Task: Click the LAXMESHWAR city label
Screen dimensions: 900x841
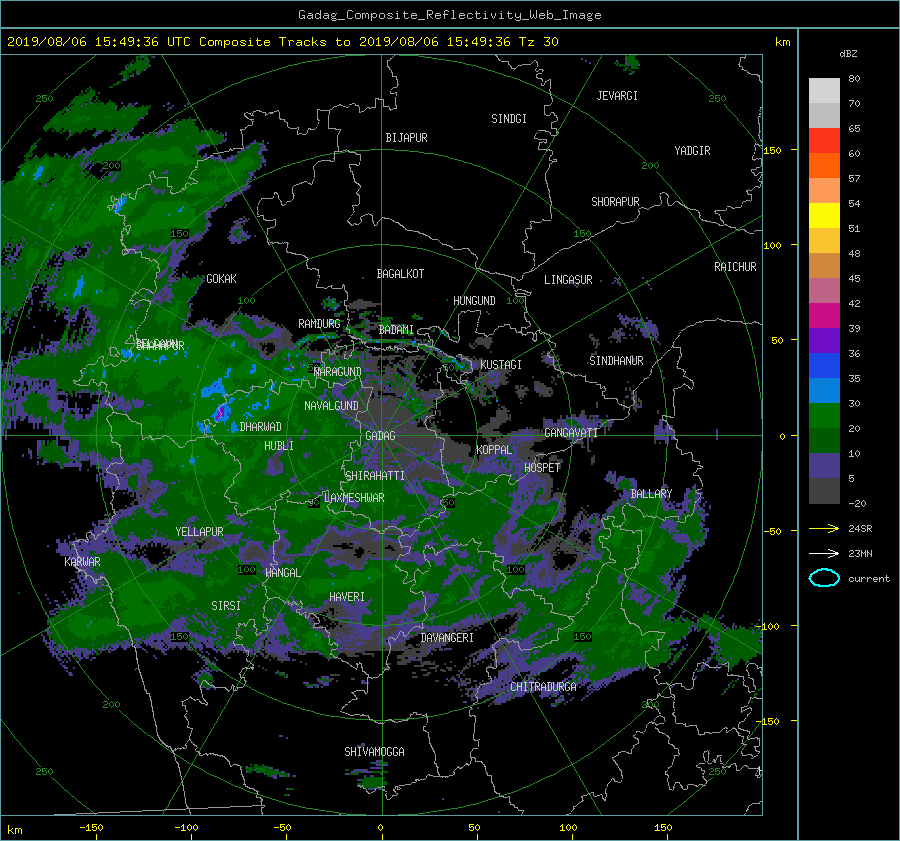Action: tap(354, 498)
